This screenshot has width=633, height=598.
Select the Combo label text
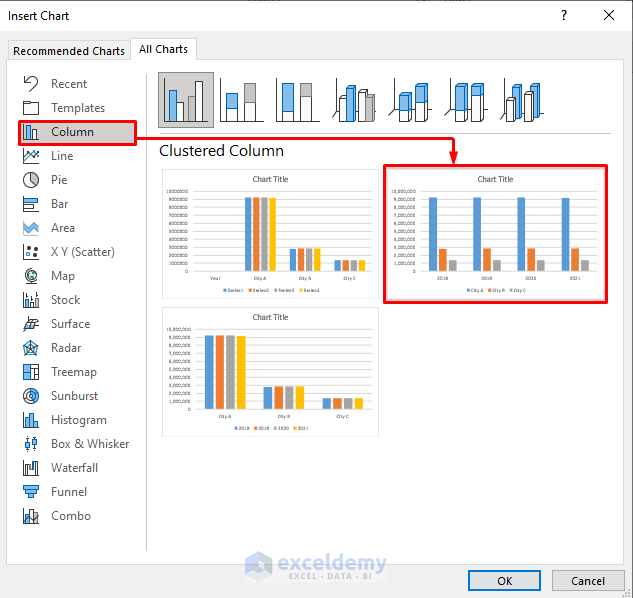click(x=71, y=516)
